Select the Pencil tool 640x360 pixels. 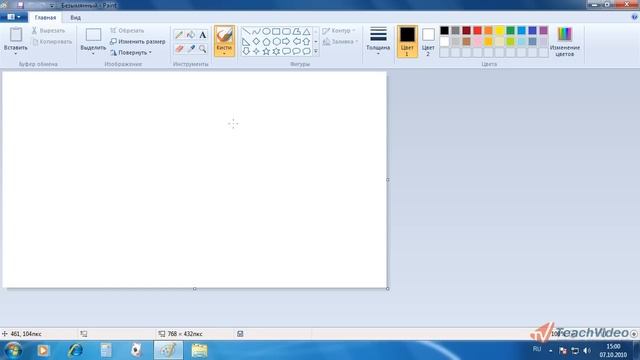(179, 35)
